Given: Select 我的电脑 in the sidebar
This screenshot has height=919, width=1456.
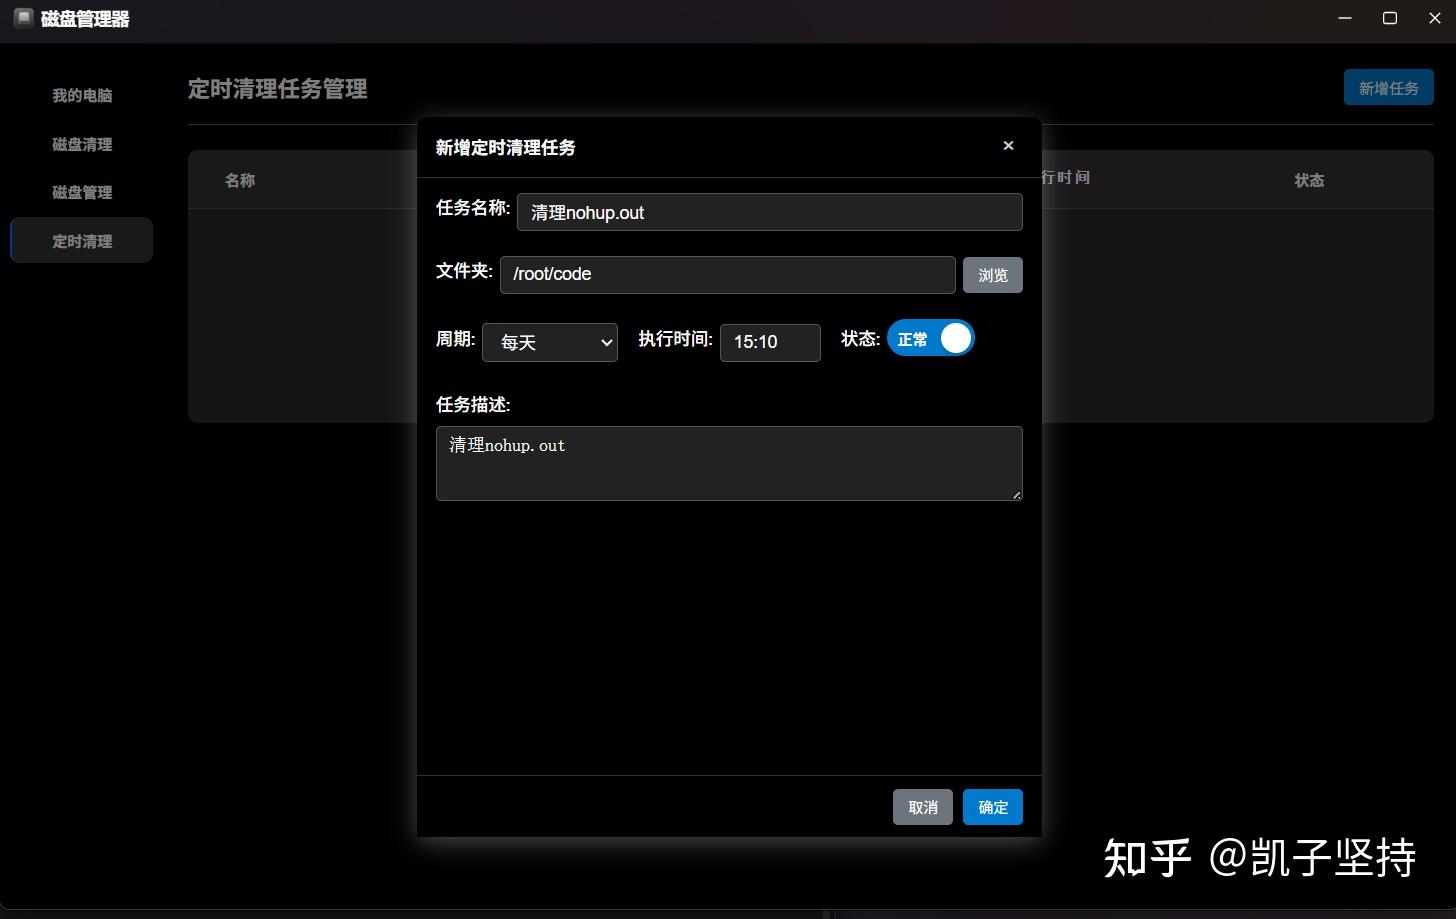Looking at the screenshot, I should click(x=82, y=95).
